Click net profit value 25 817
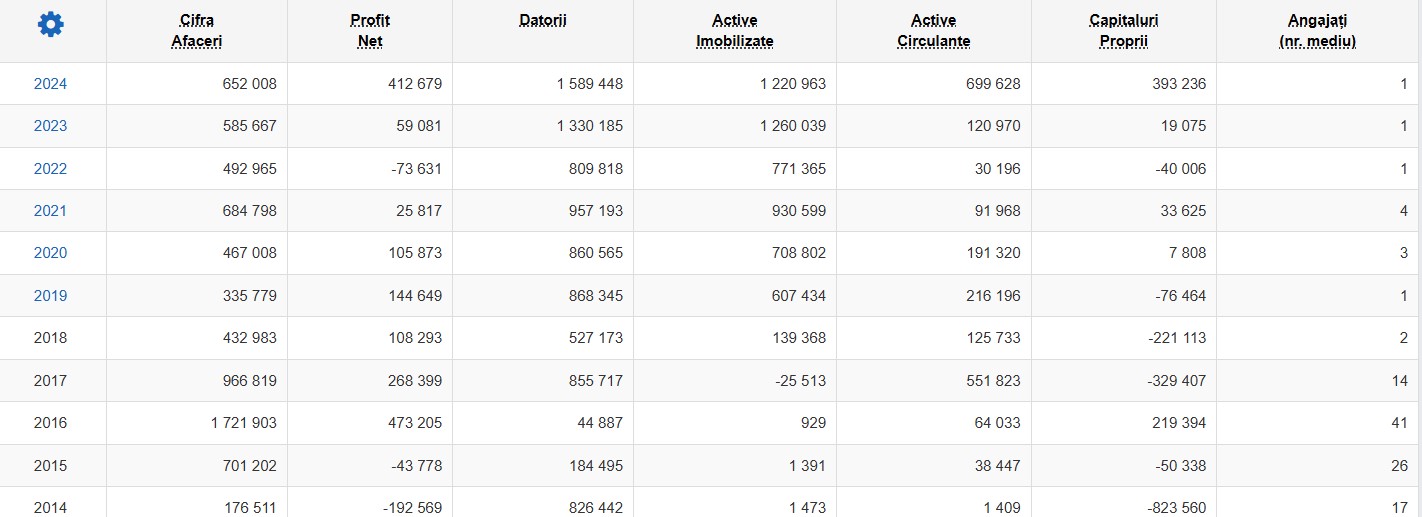The image size is (1422, 517). [x=419, y=211]
